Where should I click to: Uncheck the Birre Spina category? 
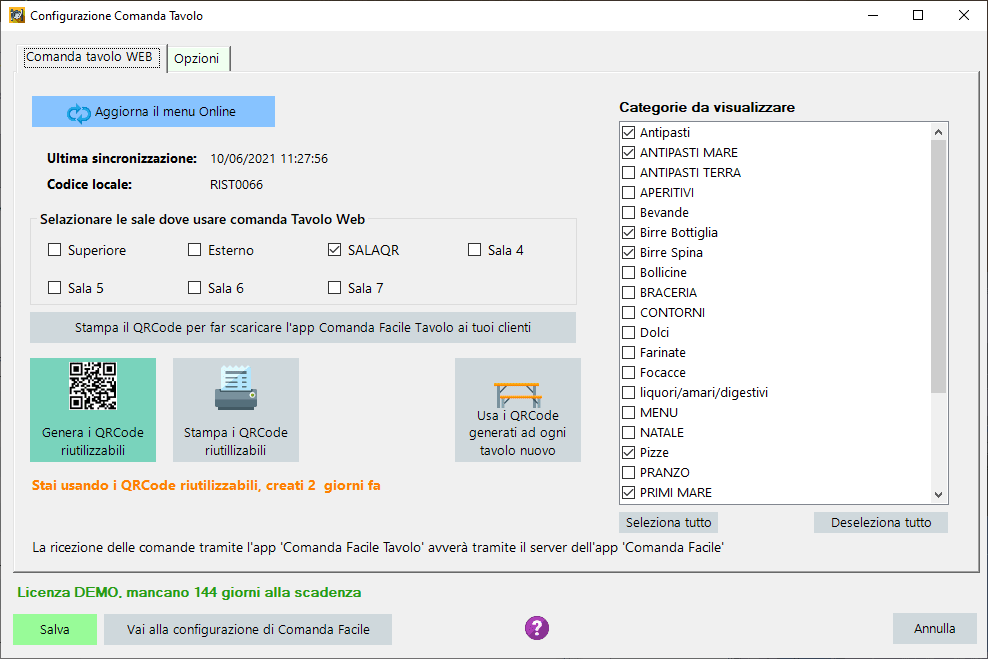click(x=628, y=253)
